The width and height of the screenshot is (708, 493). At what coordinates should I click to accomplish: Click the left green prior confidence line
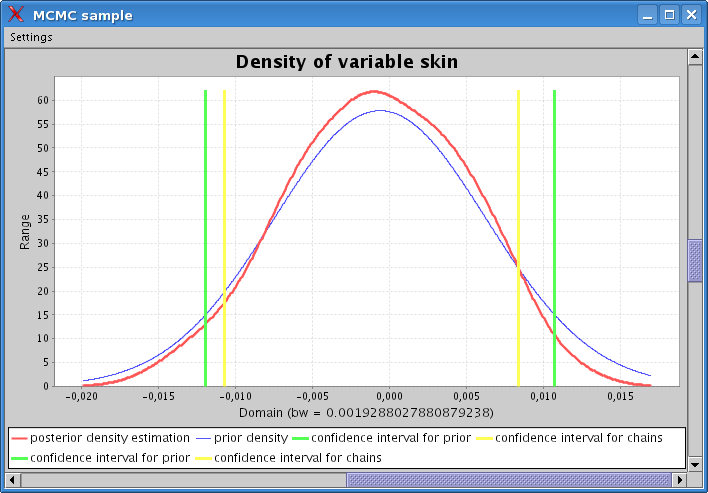click(205, 238)
